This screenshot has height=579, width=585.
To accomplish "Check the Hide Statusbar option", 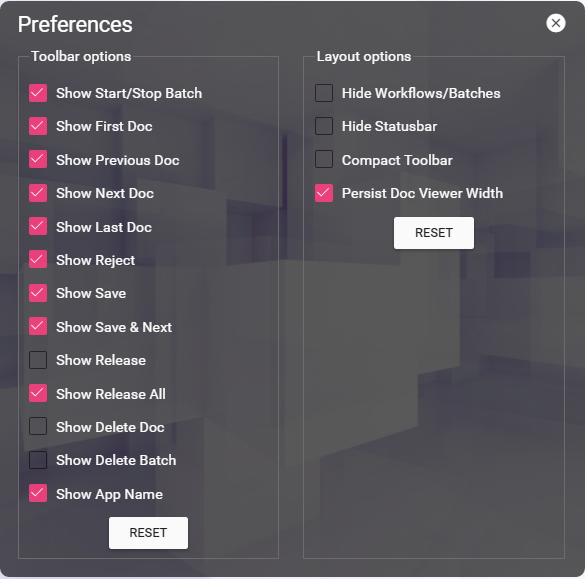I will [324, 126].
